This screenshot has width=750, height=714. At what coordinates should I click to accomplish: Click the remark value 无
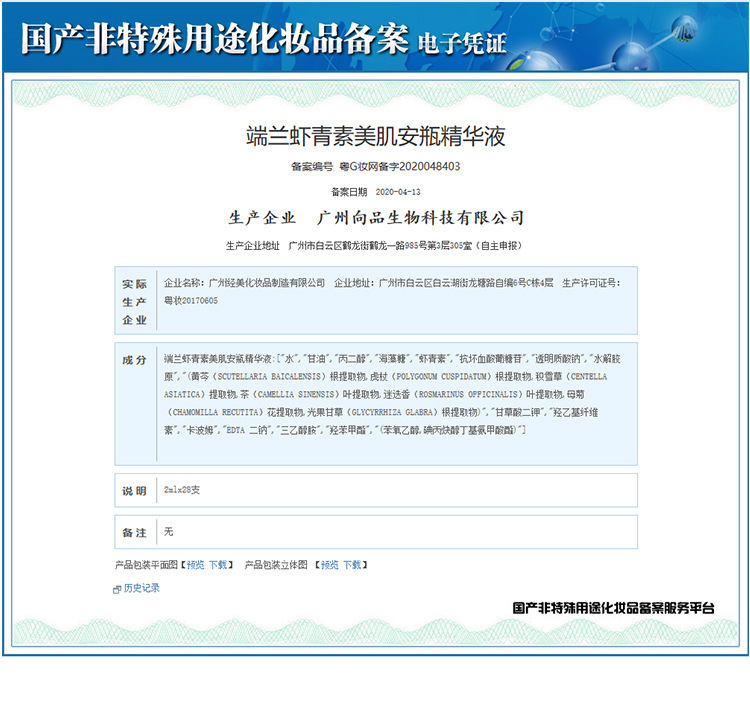168,531
